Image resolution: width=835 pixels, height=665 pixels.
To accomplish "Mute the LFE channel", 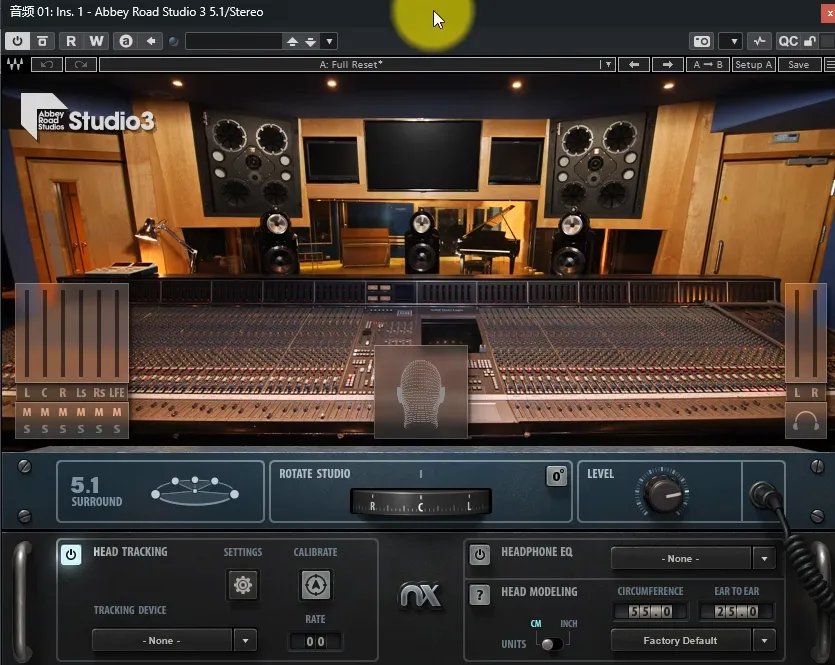I will click(x=117, y=412).
